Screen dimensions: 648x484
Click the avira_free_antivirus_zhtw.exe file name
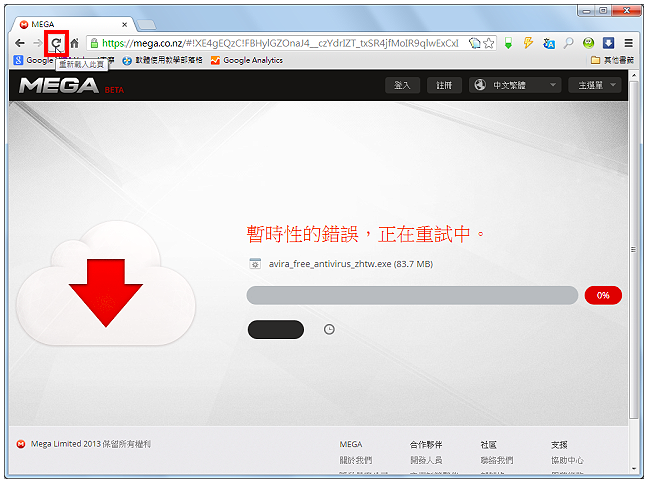tap(350, 264)
